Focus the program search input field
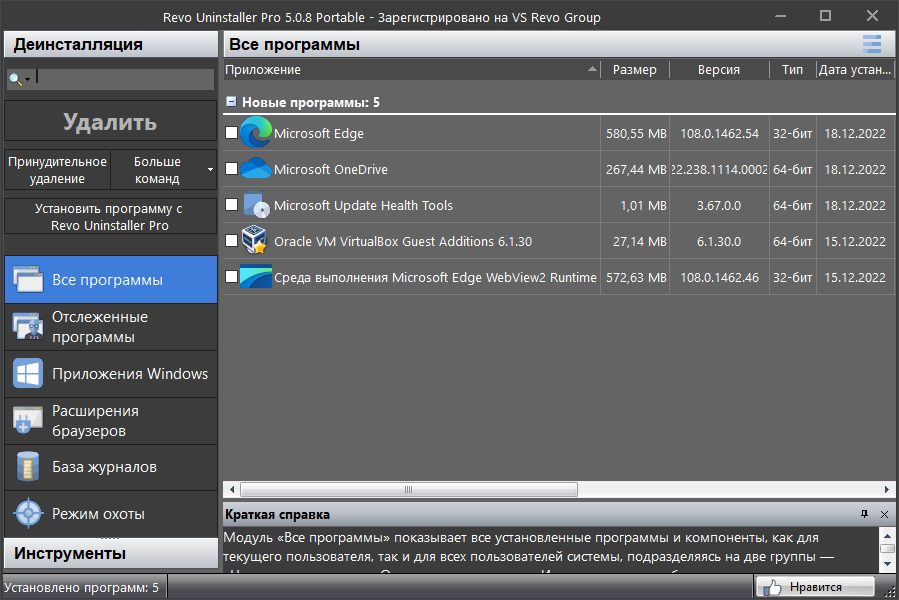The height and width of the screenshot is (600, 899). click(124, 79)
